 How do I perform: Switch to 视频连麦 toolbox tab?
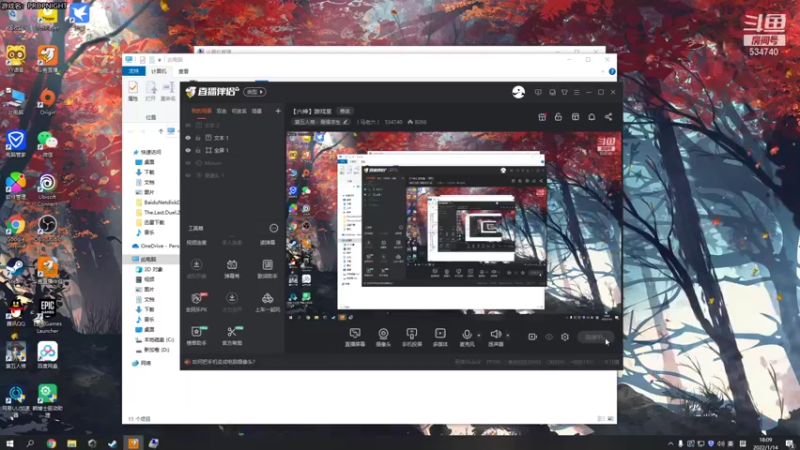196,242
